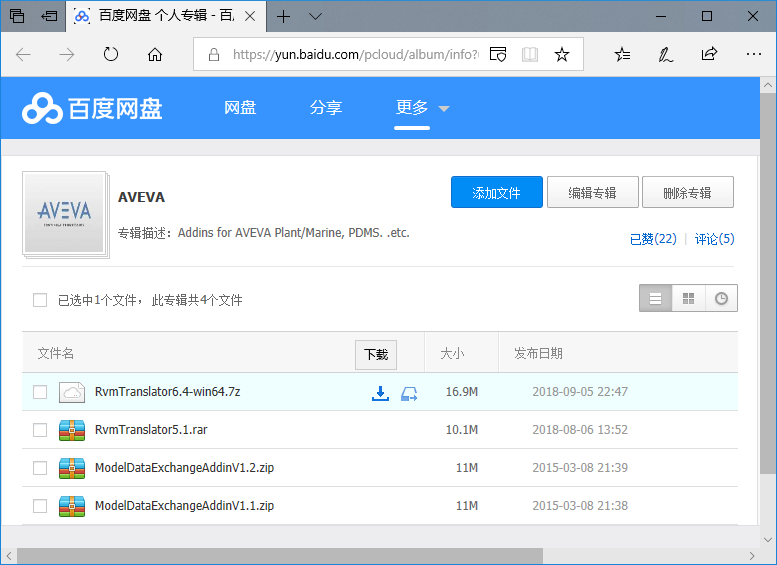Open the reading view book icon
Image resolution: width=777 pixels, height=565 pixels.
(x=530, y=54)
